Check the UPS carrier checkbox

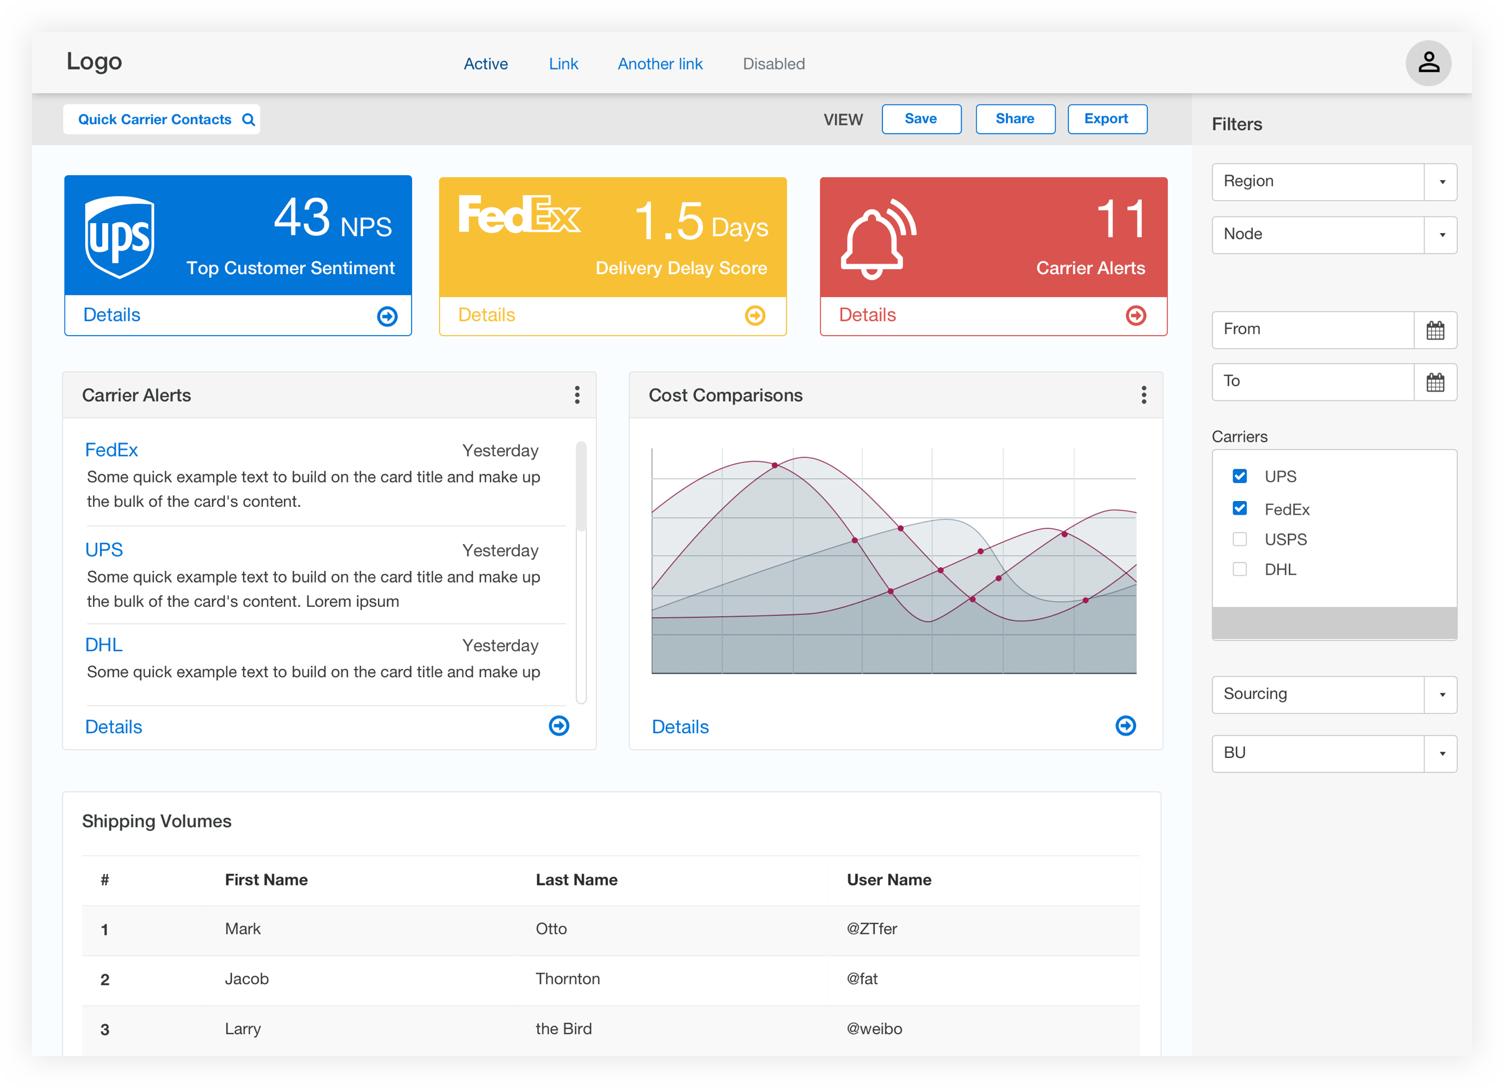(x=1240, y=476)
